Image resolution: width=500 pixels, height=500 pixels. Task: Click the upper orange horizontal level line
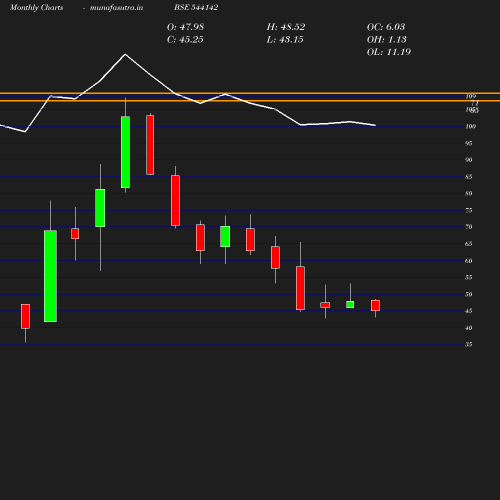[250, 93]
